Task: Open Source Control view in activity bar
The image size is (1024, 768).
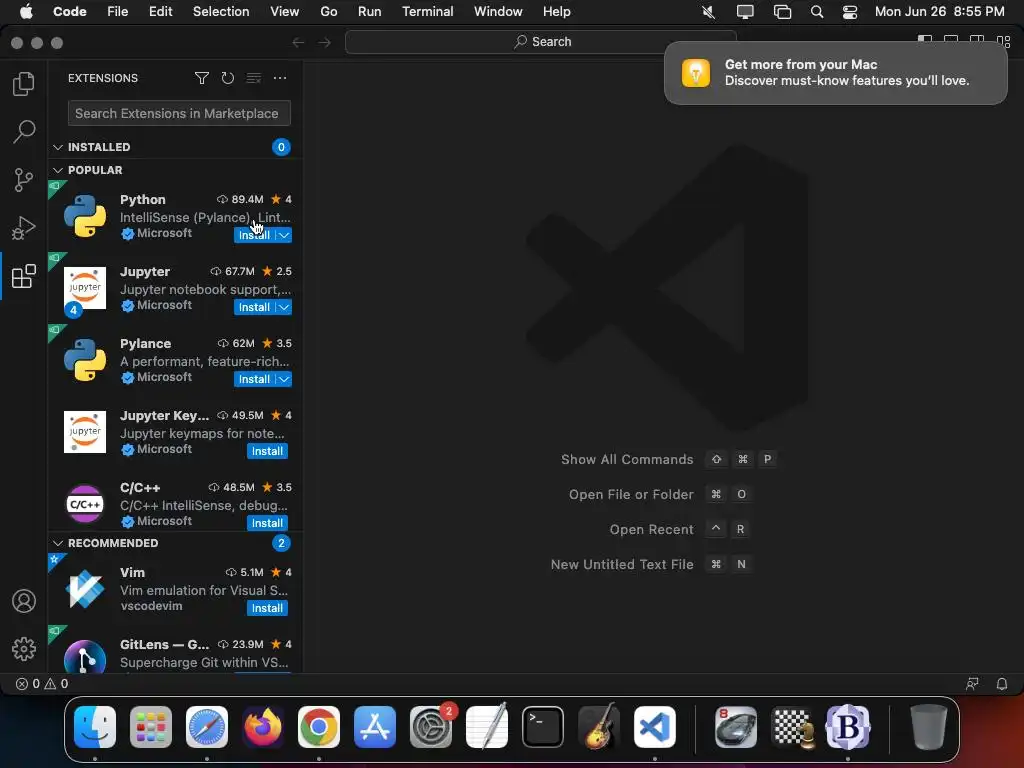Action: [x=24, y=180]
